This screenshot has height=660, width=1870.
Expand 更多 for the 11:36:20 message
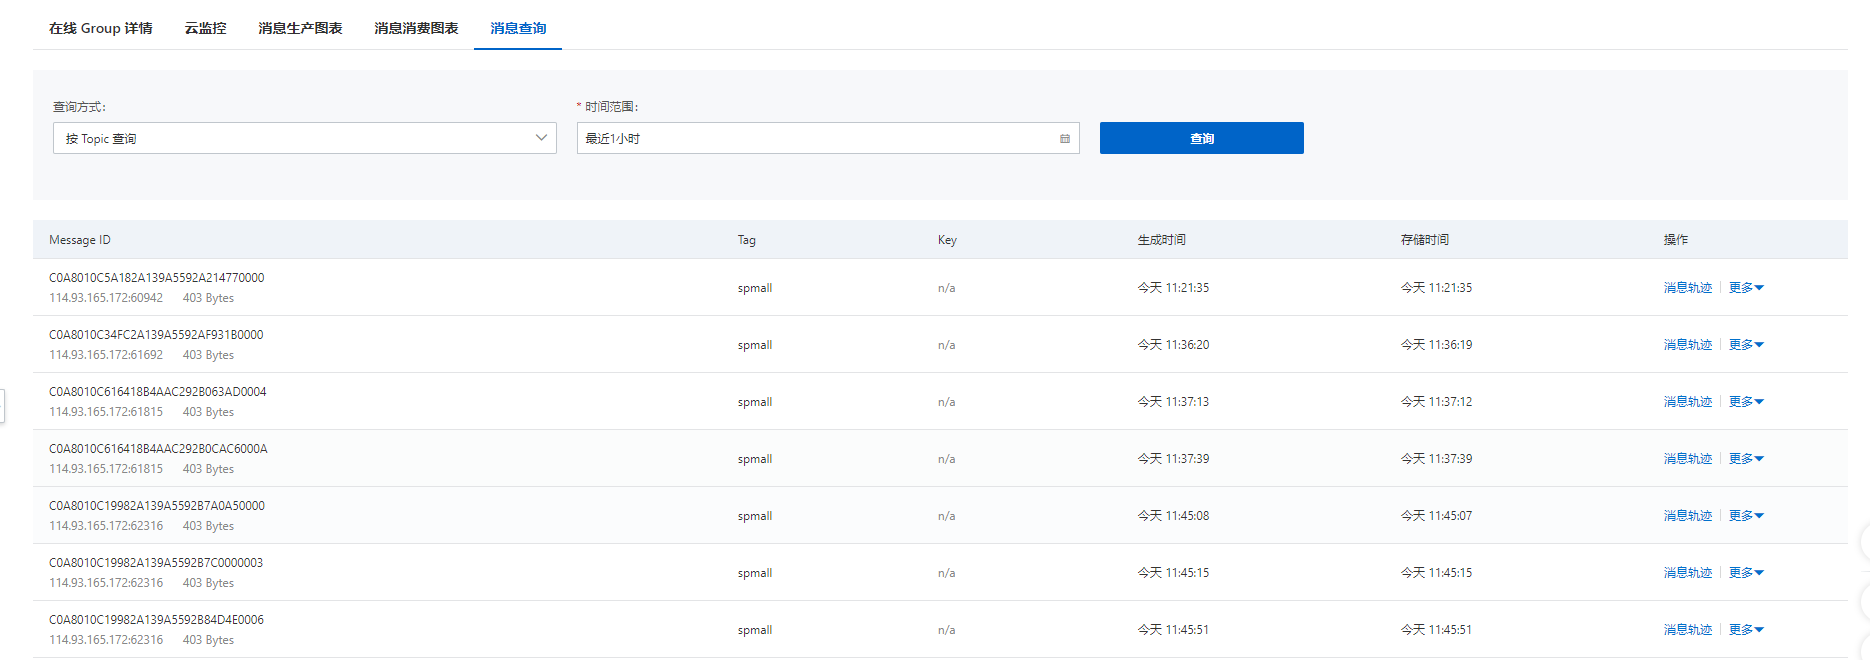1746,345
